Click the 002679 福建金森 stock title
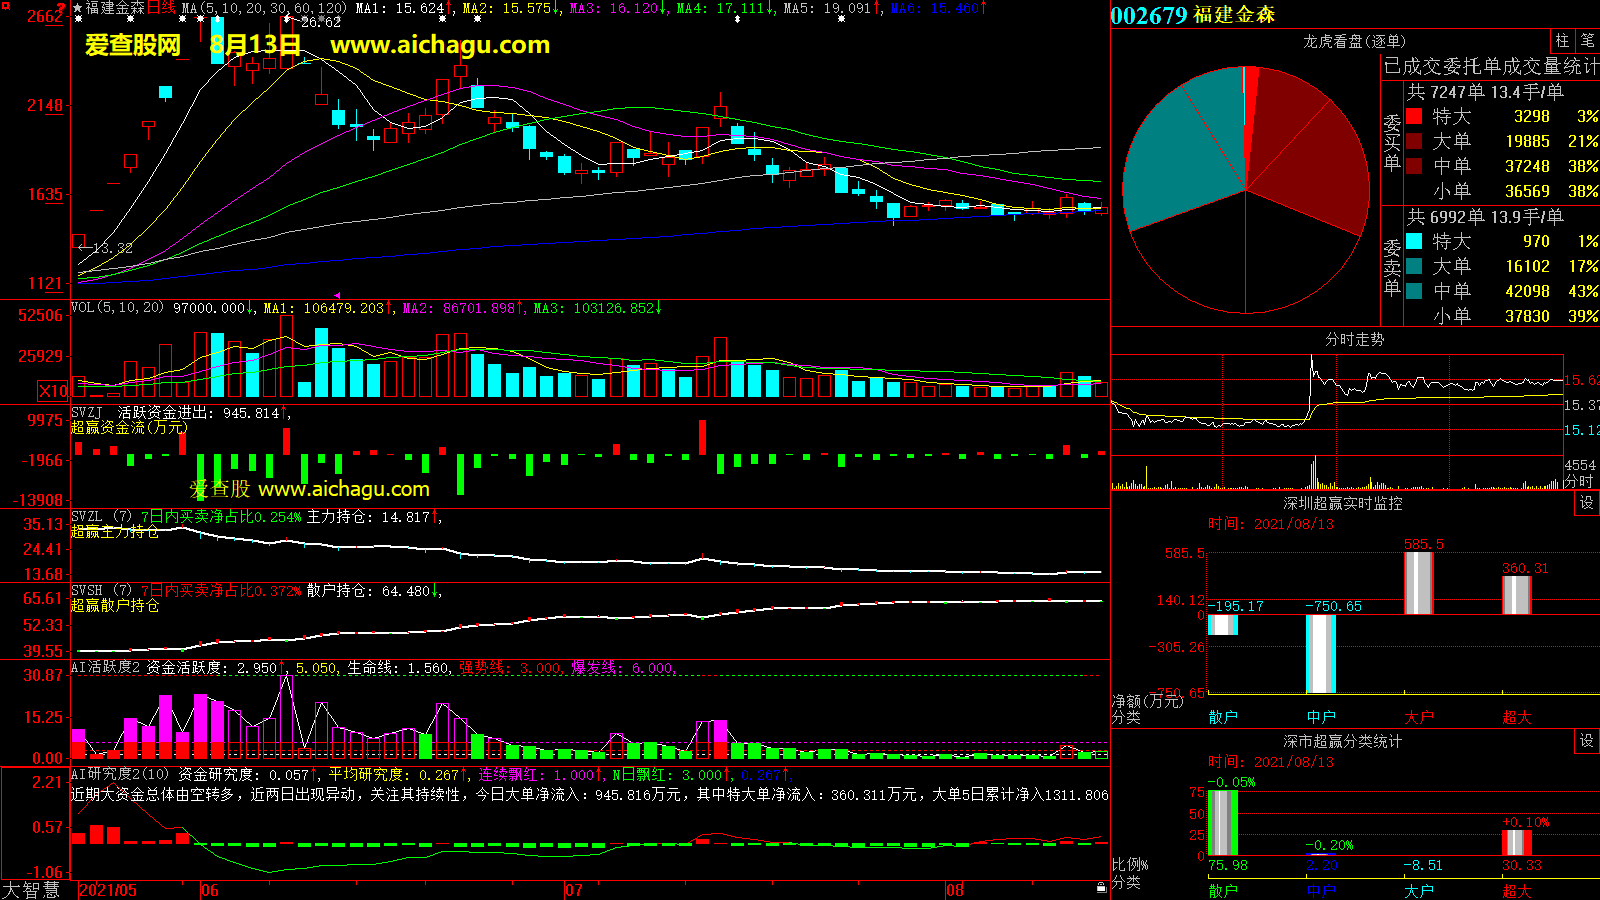This screenshot has width=1600, height=900. tap(1192, 15)
